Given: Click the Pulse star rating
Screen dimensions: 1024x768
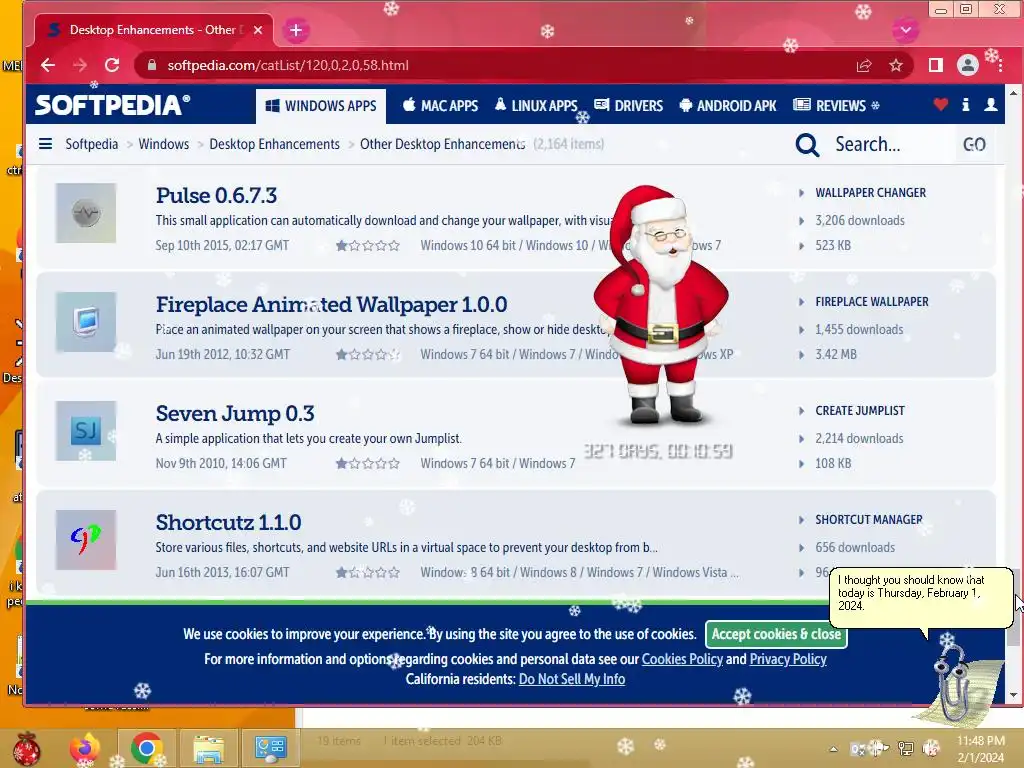Looking at the screenshot, I should click(x=368, y=246).
